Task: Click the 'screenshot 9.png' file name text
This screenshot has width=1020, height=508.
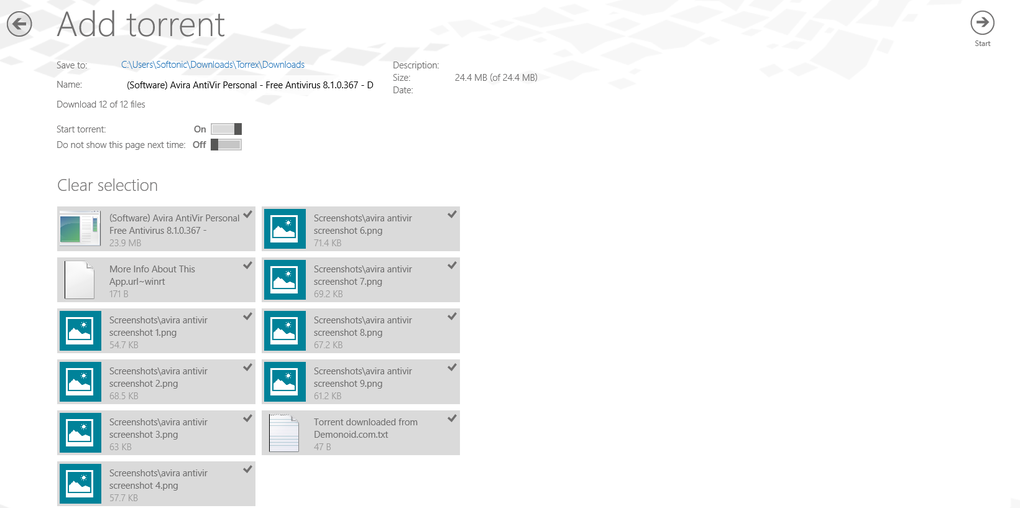Action: [363, 377]
